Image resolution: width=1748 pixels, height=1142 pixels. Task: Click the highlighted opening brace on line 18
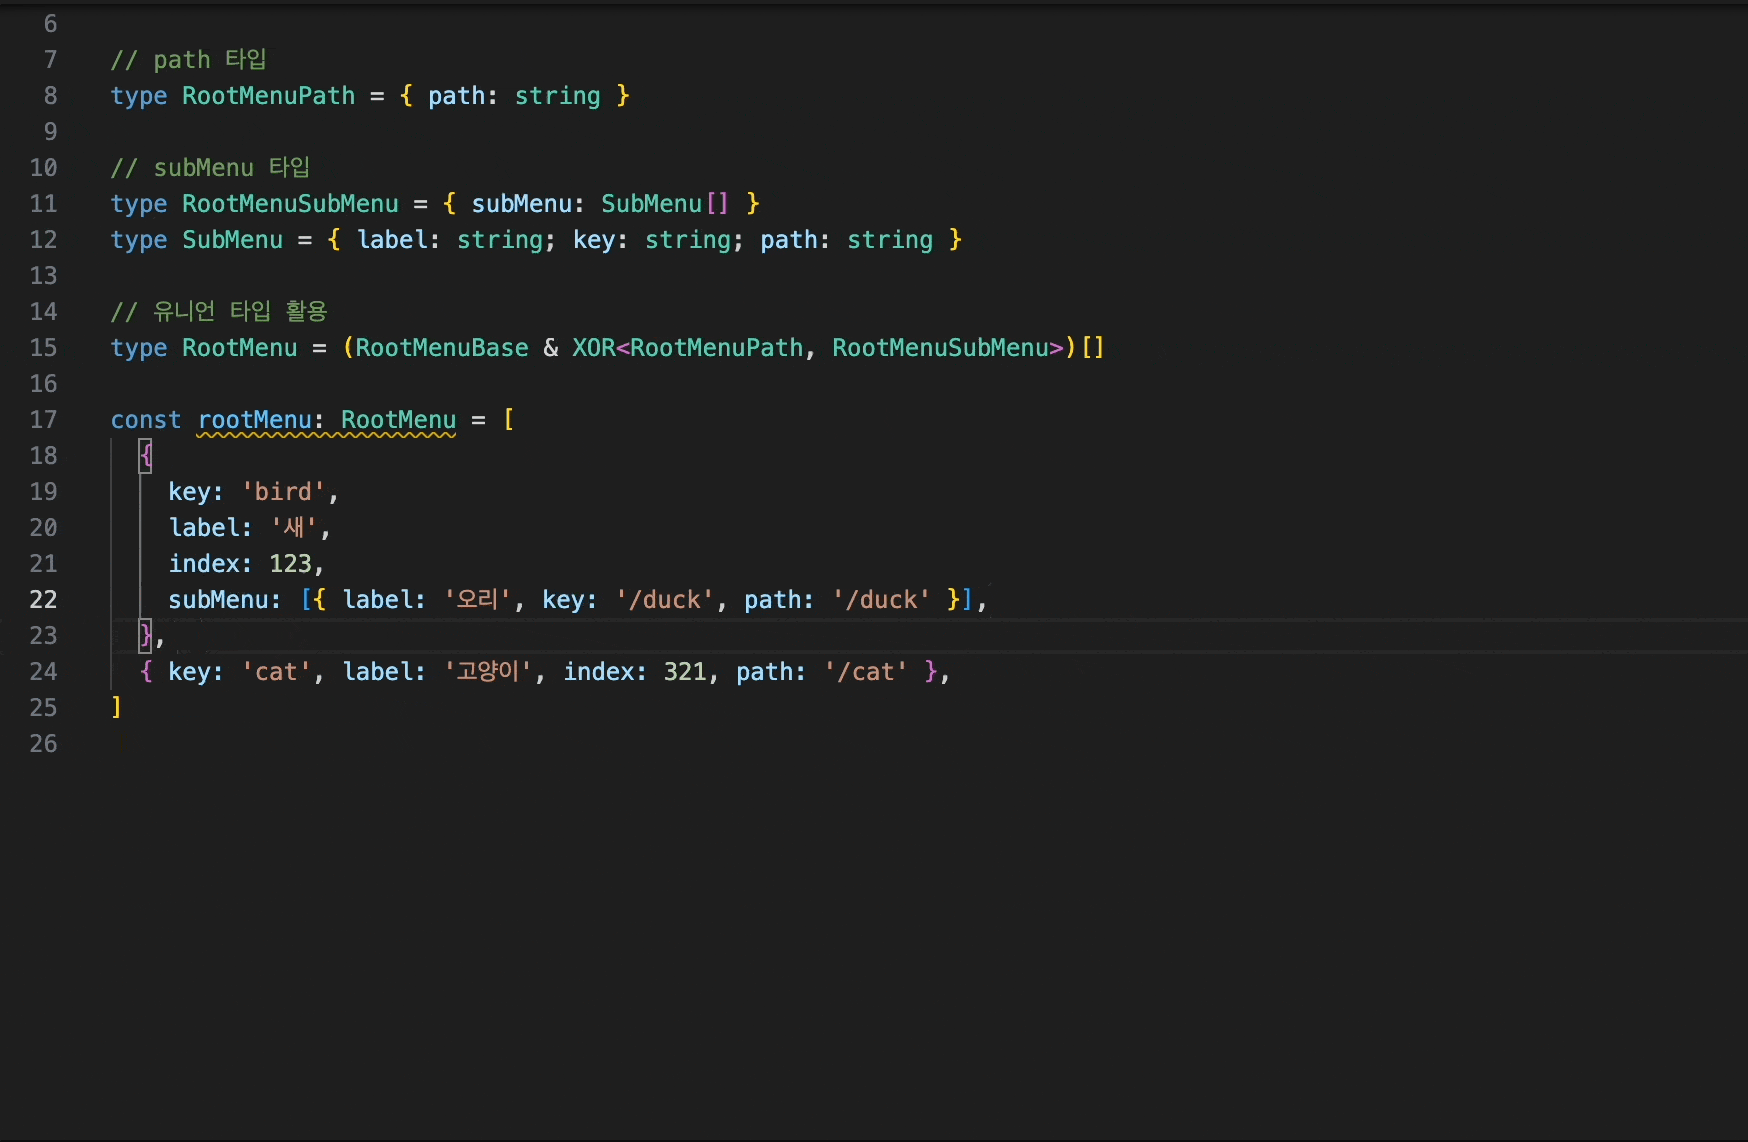(146, 456)
